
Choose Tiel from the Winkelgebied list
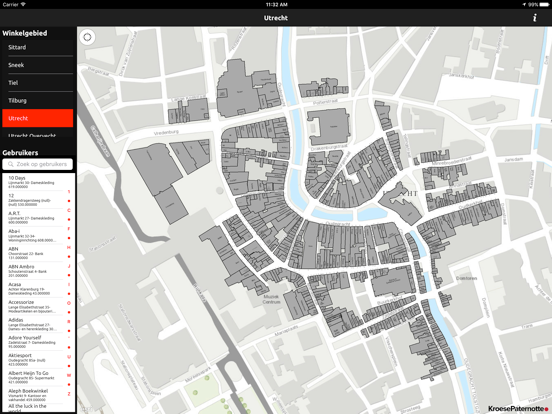[x=38, y=83]
